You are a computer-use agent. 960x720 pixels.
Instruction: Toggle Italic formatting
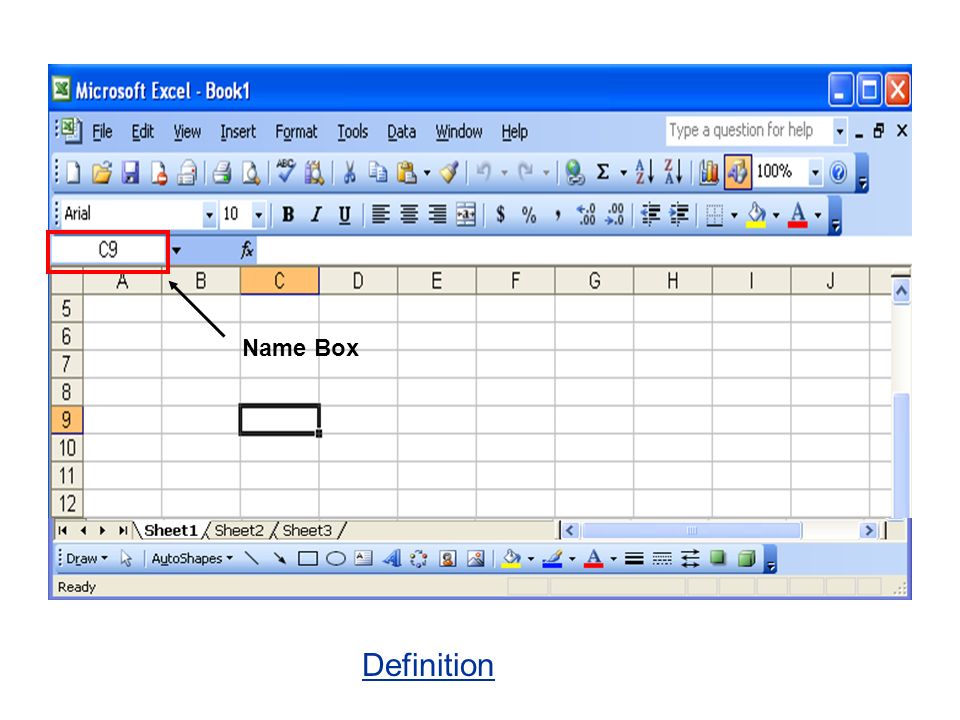(316, 214)
